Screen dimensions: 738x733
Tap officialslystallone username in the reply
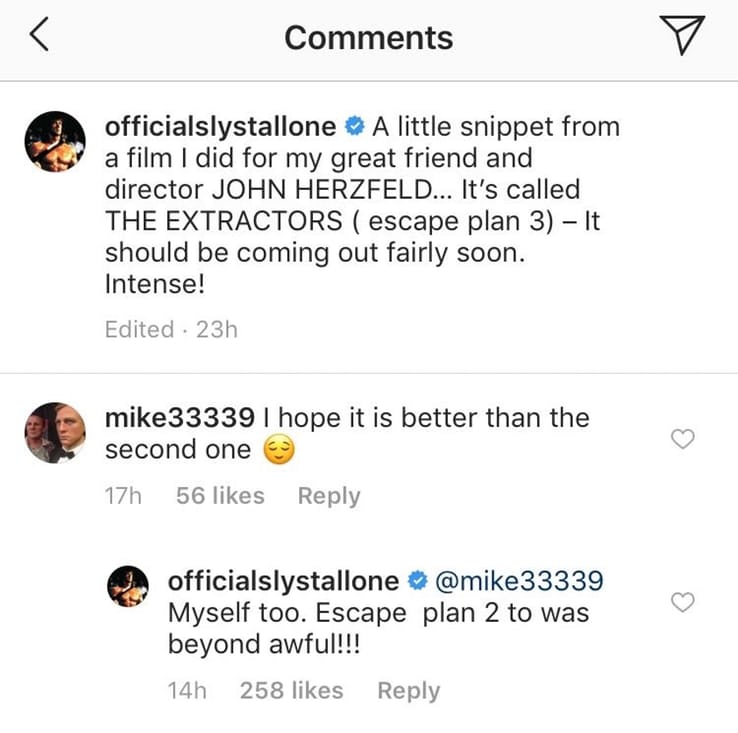pyautogui.click(x=283, y=581)
